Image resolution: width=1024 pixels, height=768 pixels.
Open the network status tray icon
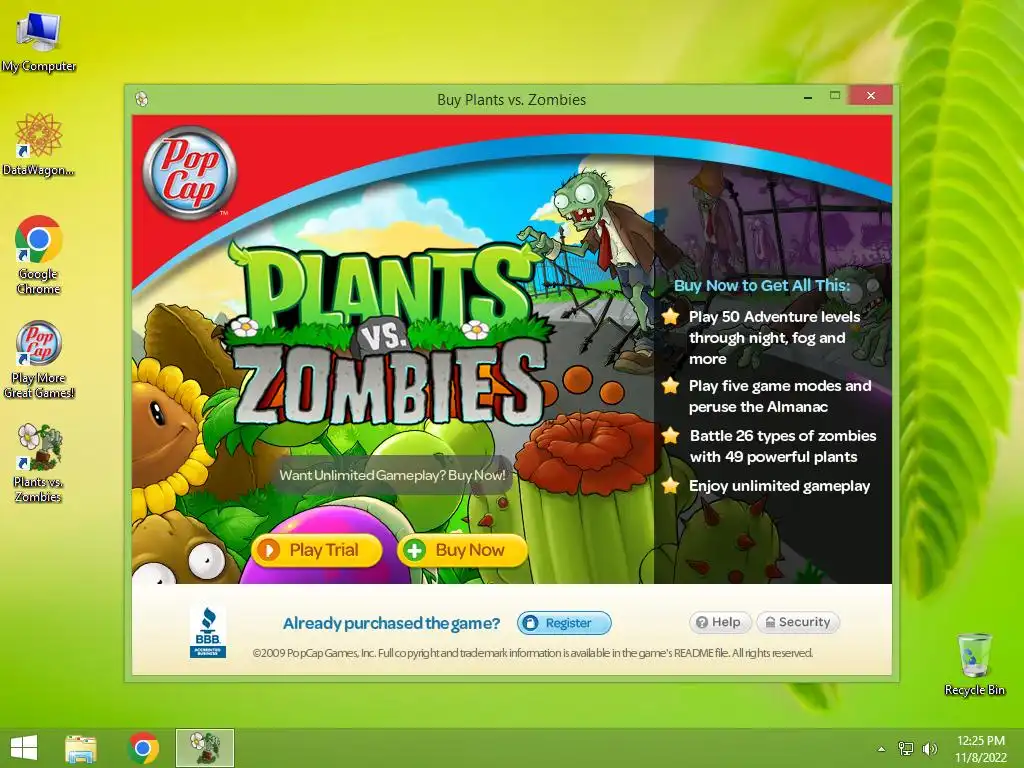pyautogui.click(x=906, y=748)
